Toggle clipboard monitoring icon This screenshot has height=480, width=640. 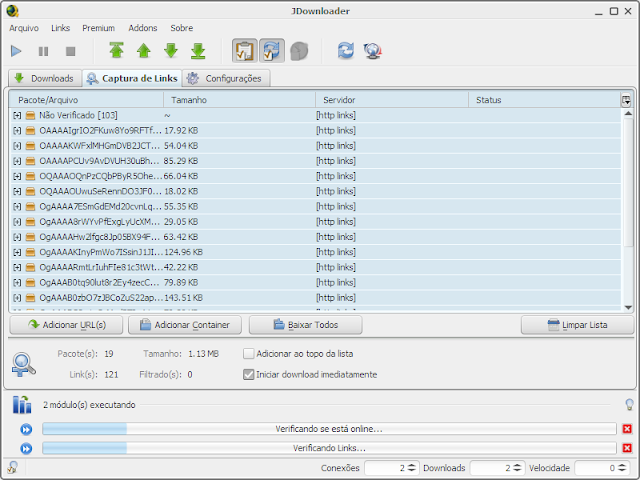pos(244,51)
